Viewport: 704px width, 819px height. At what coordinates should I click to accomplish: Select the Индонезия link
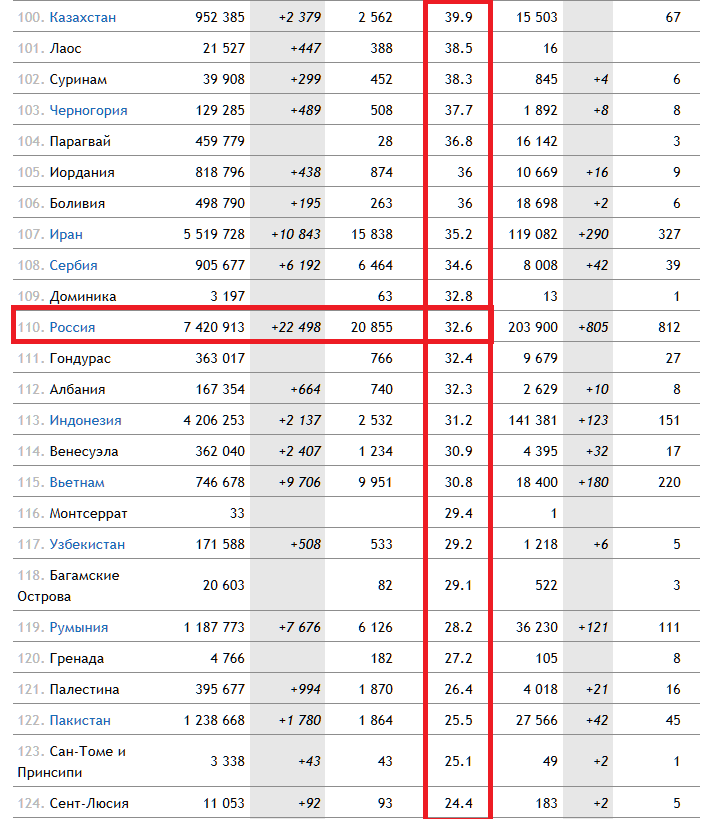click(x=85, y=420)
